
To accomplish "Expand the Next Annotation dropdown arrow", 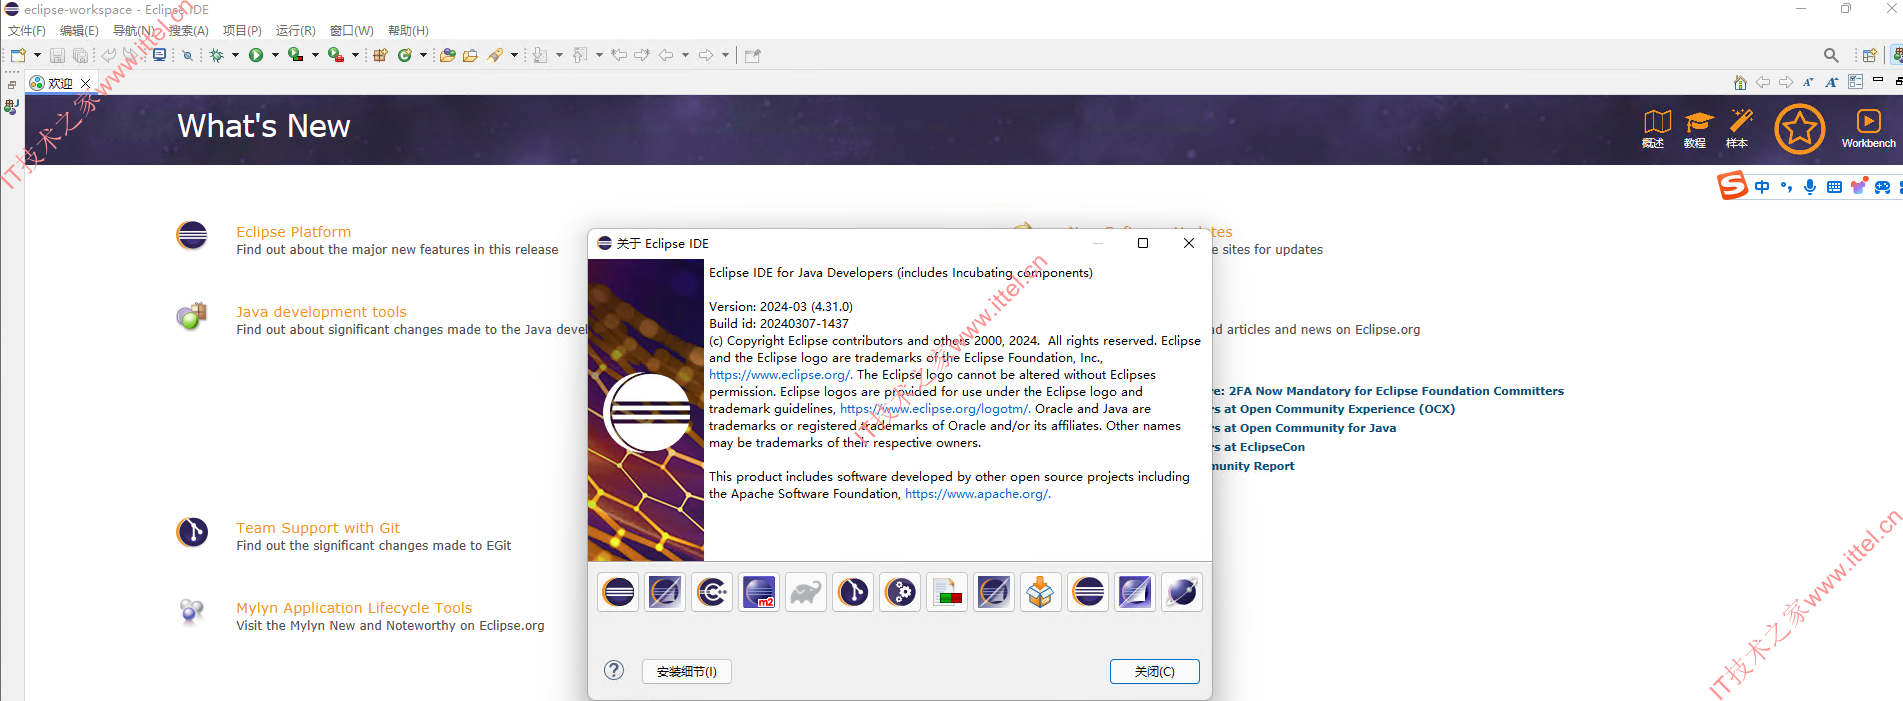I will click(x=559, y=55).
